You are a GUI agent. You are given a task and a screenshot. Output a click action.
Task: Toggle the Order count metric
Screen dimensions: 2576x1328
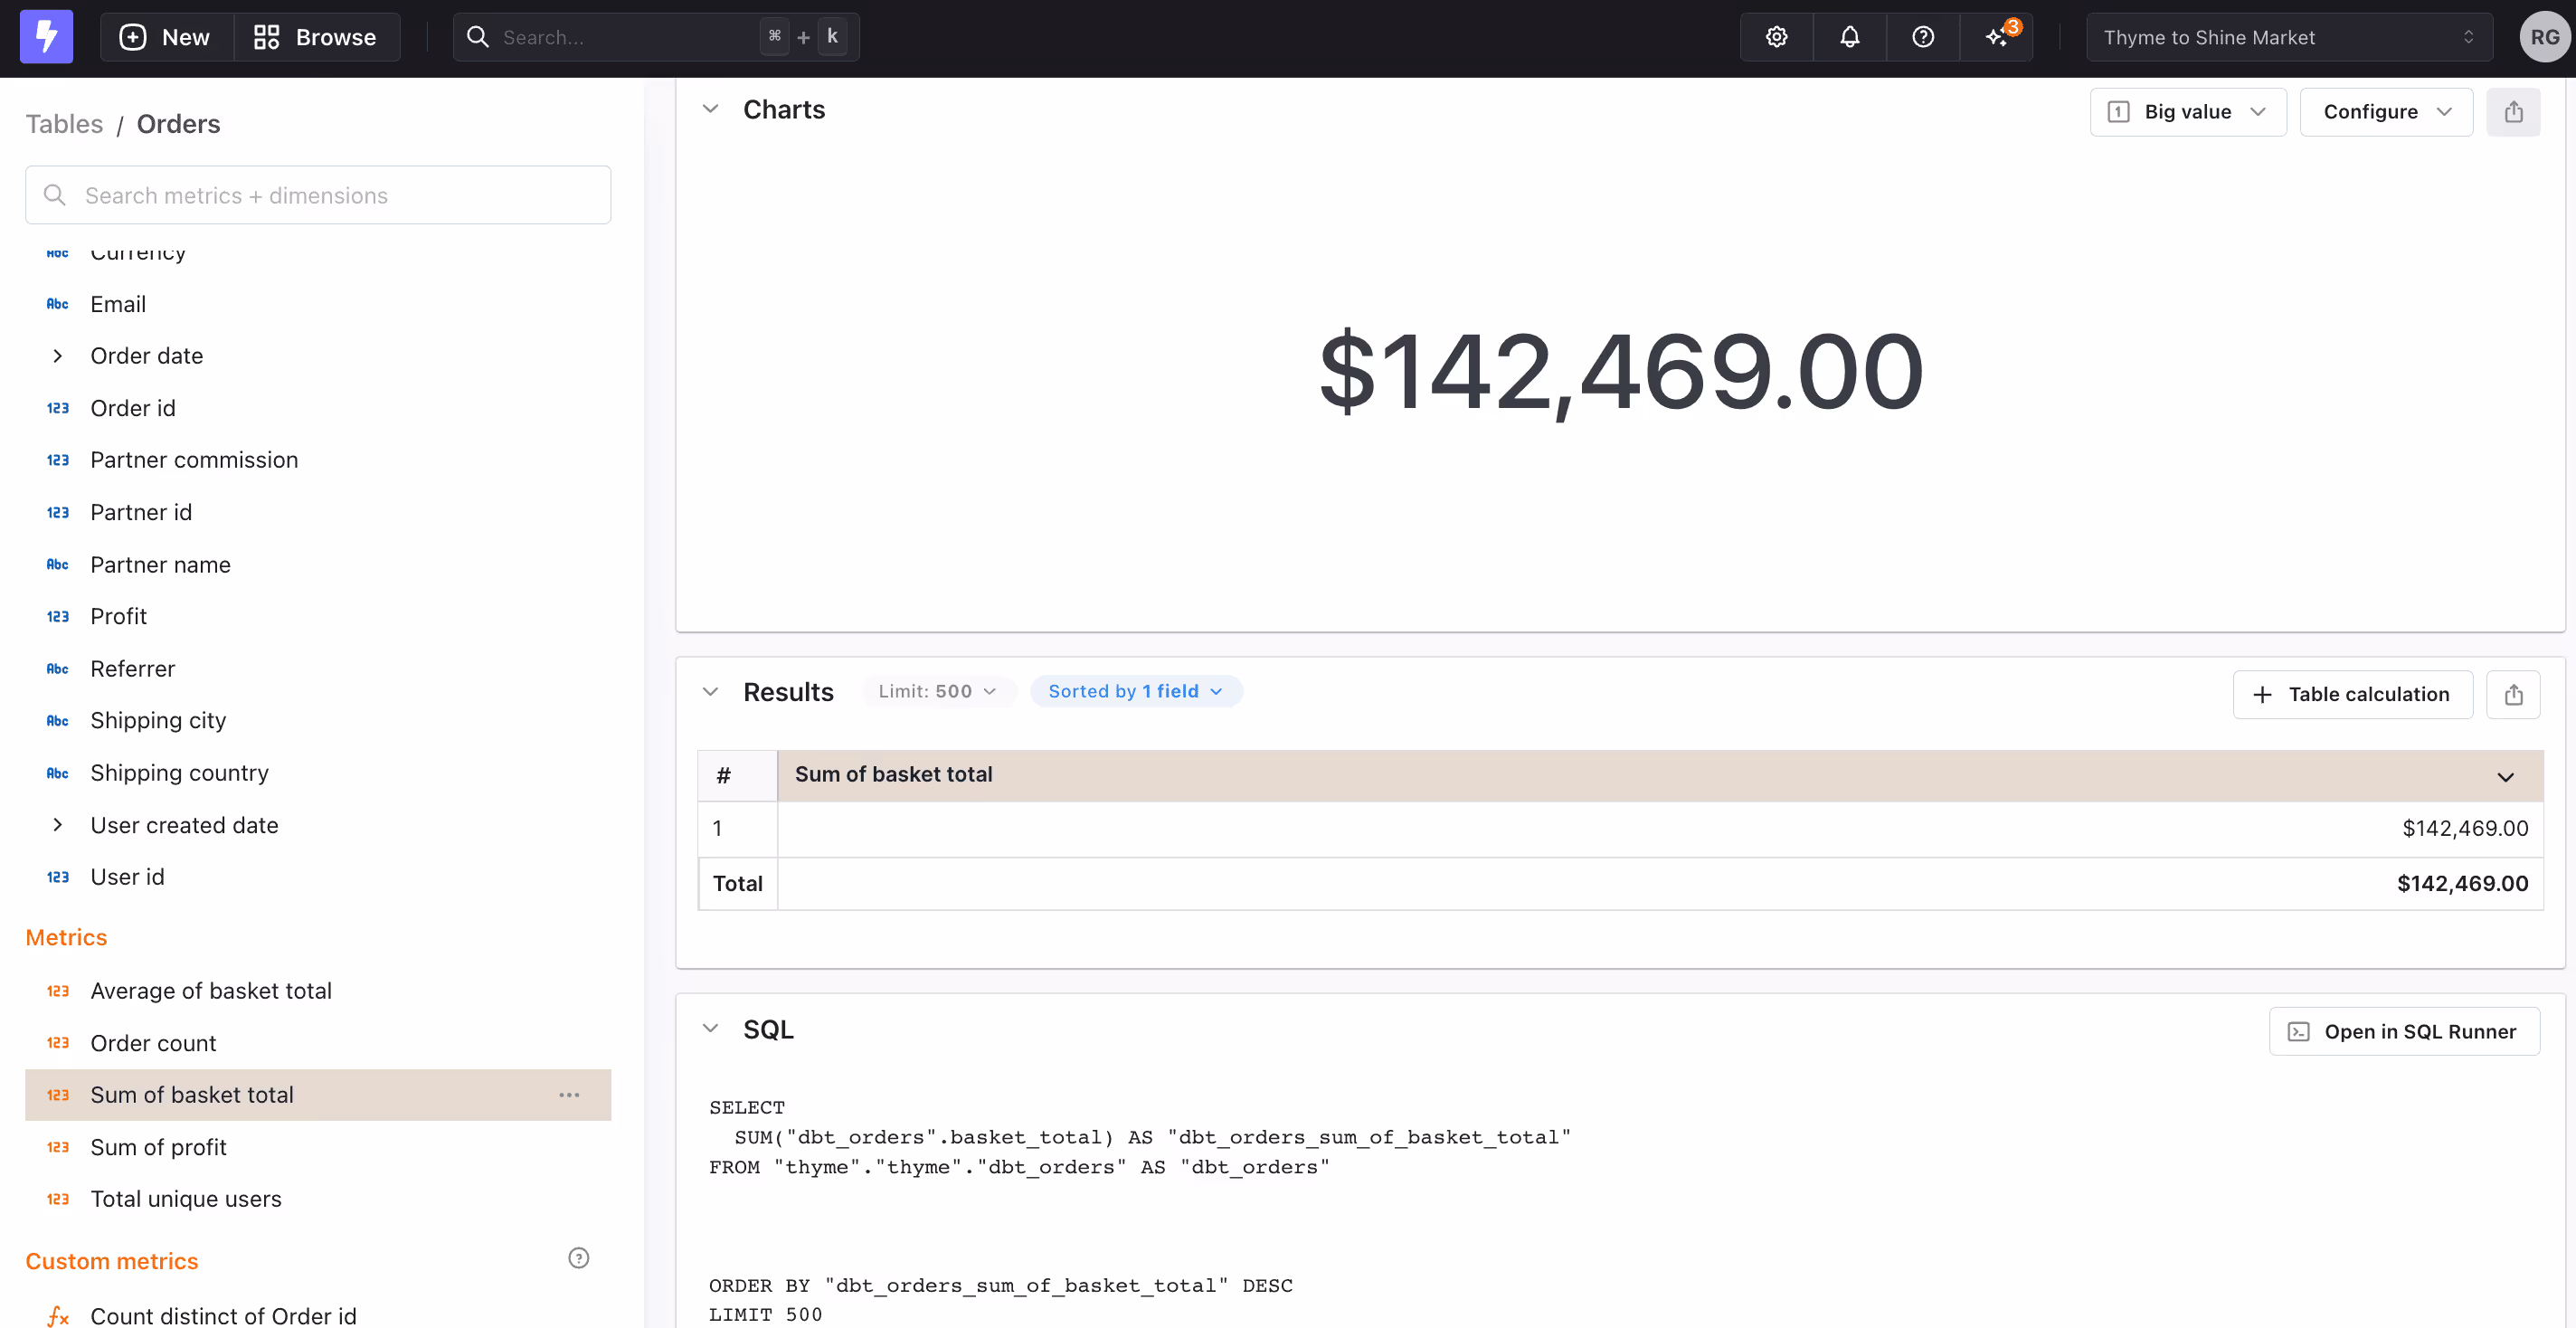point(153,1043)
